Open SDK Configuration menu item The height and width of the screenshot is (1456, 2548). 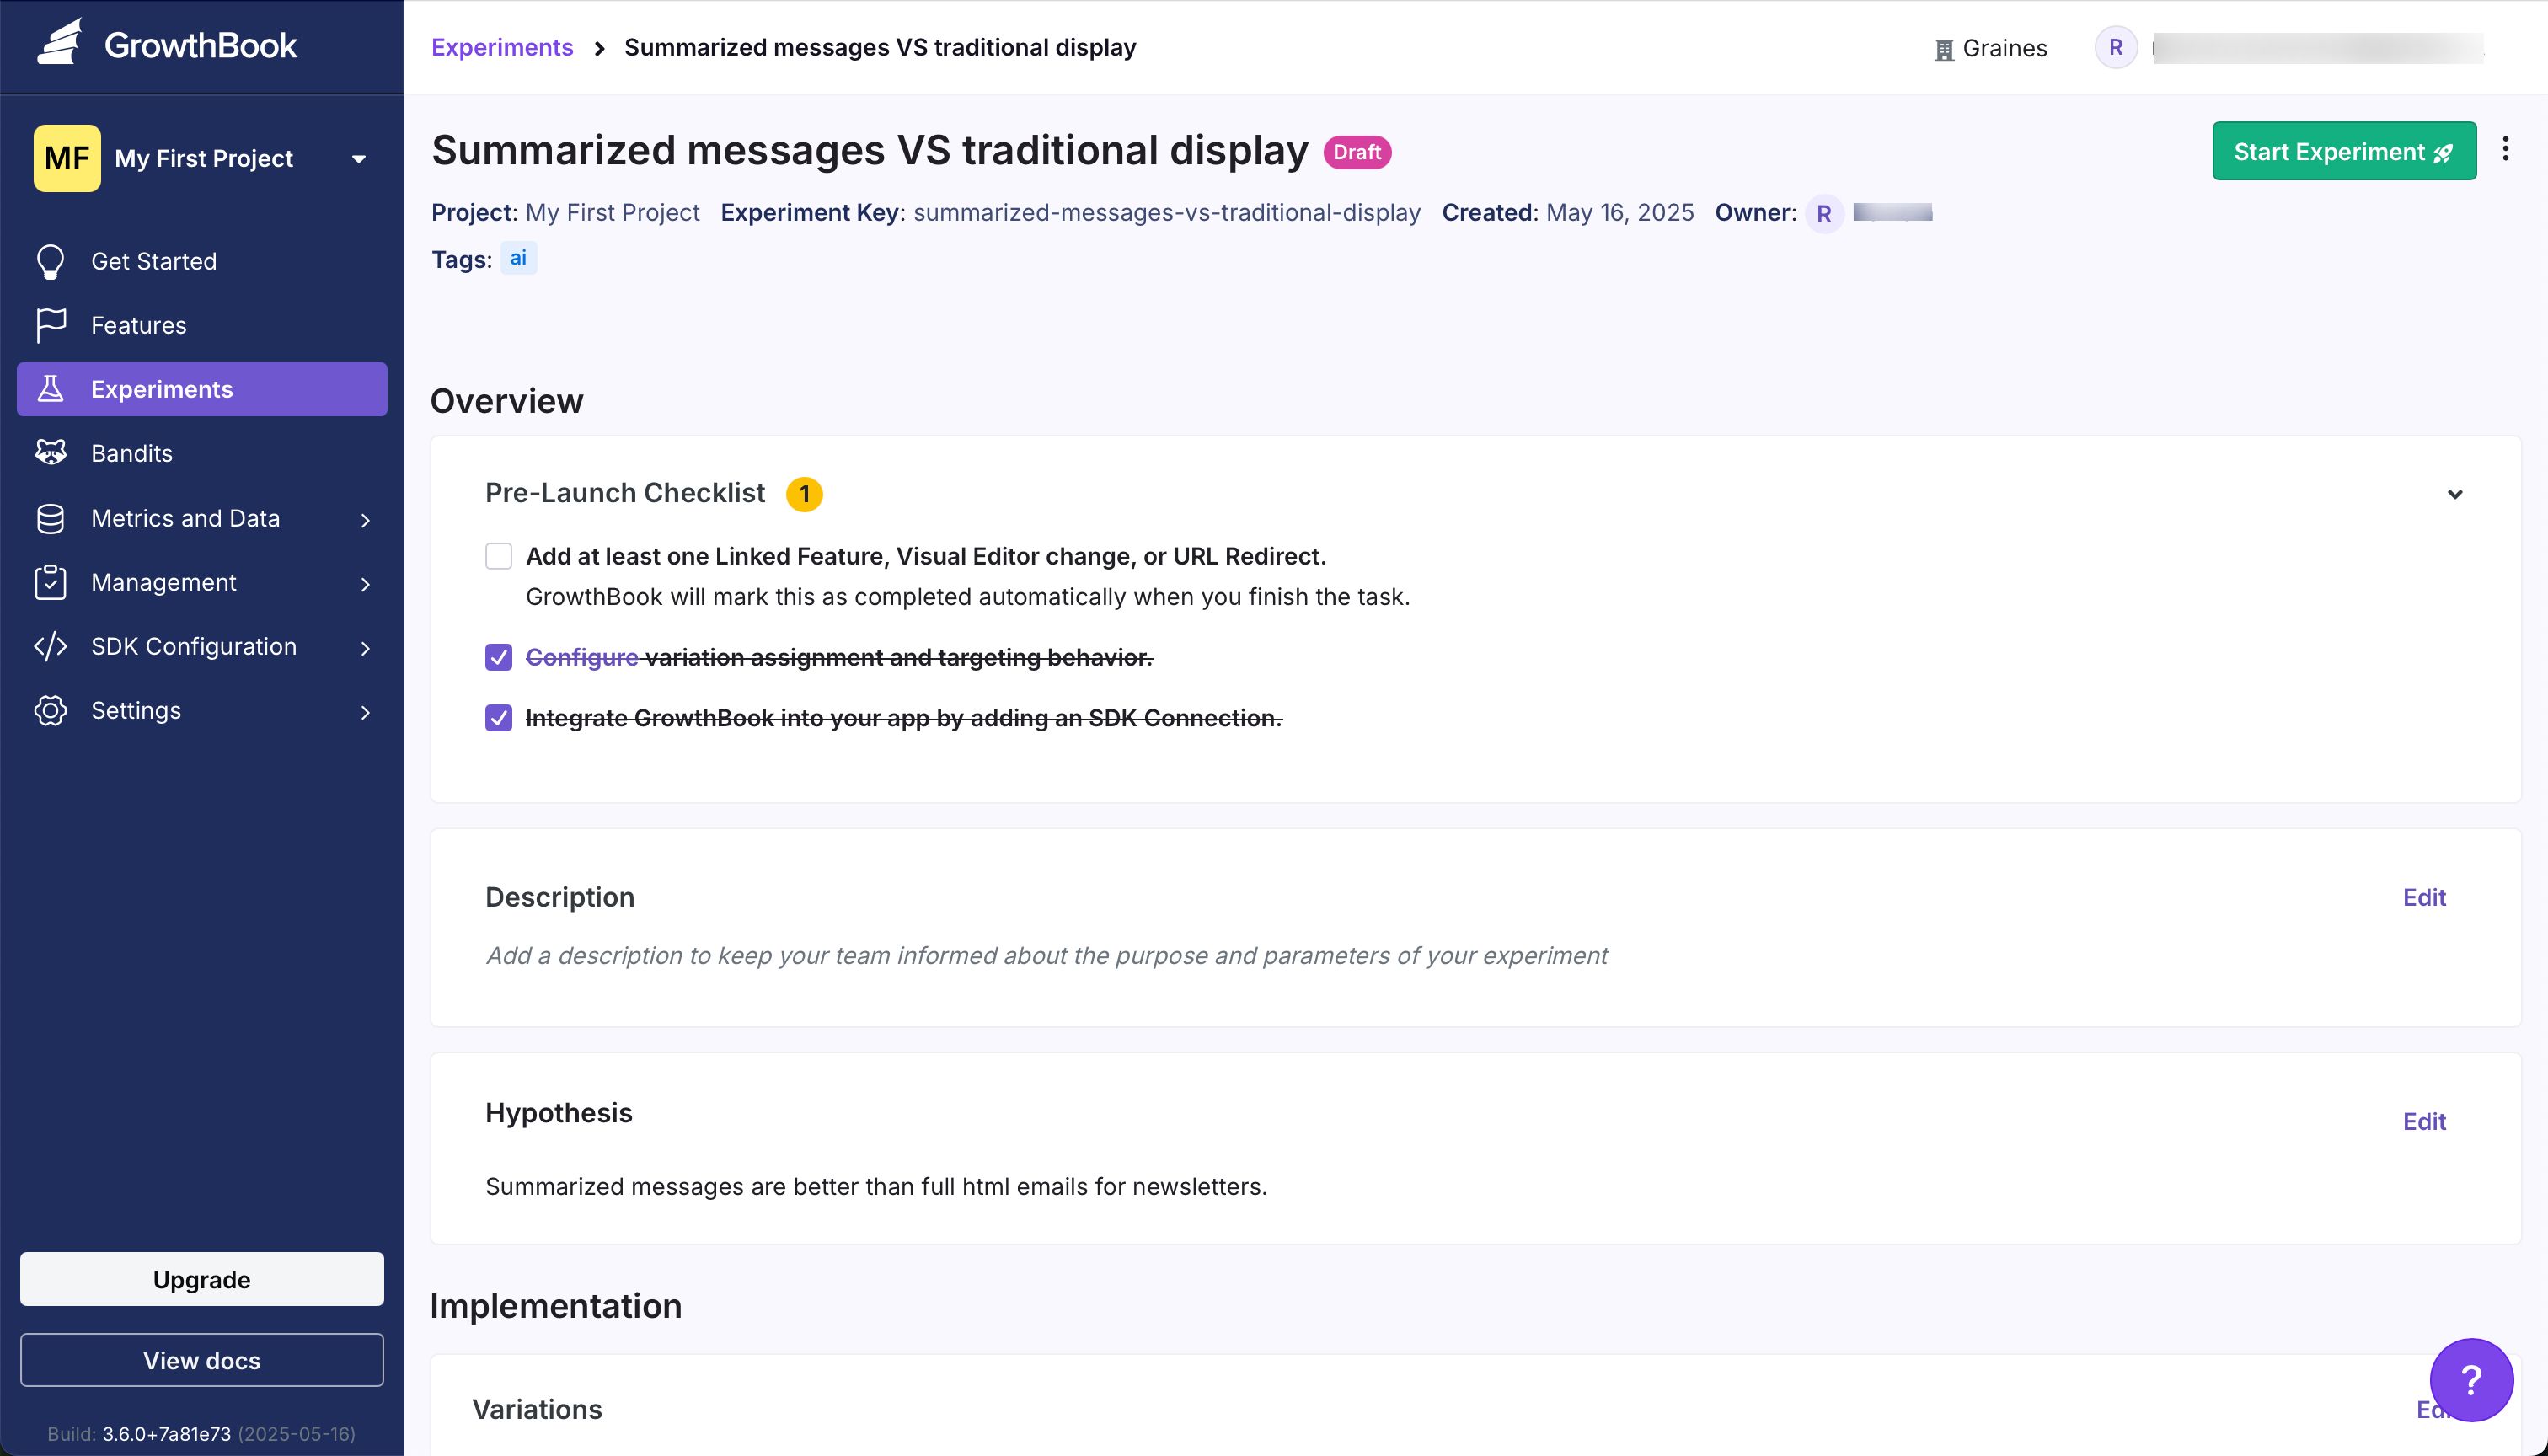202,646
